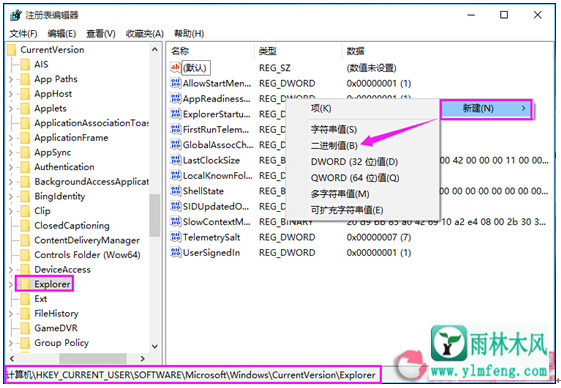This screenshot has height=388, width=561.
Task: Click the UserSignedIn value icon
Action: pos(175,252)
